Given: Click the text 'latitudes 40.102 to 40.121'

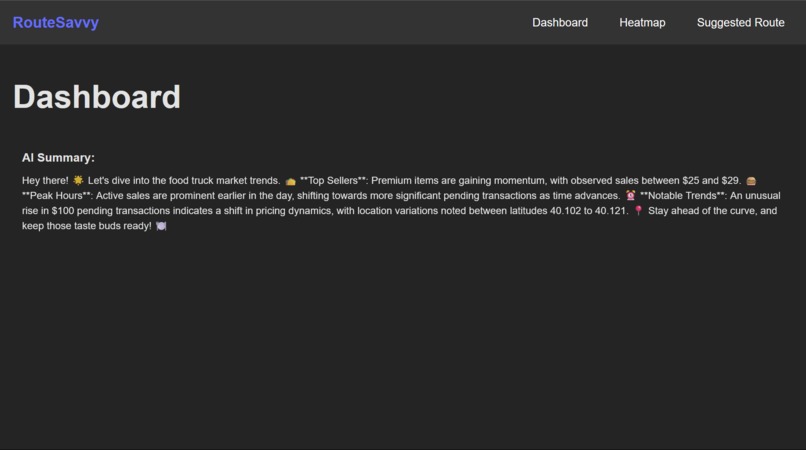Looking at the screenshot, I should pyautogui.click(x=568, y=210).
